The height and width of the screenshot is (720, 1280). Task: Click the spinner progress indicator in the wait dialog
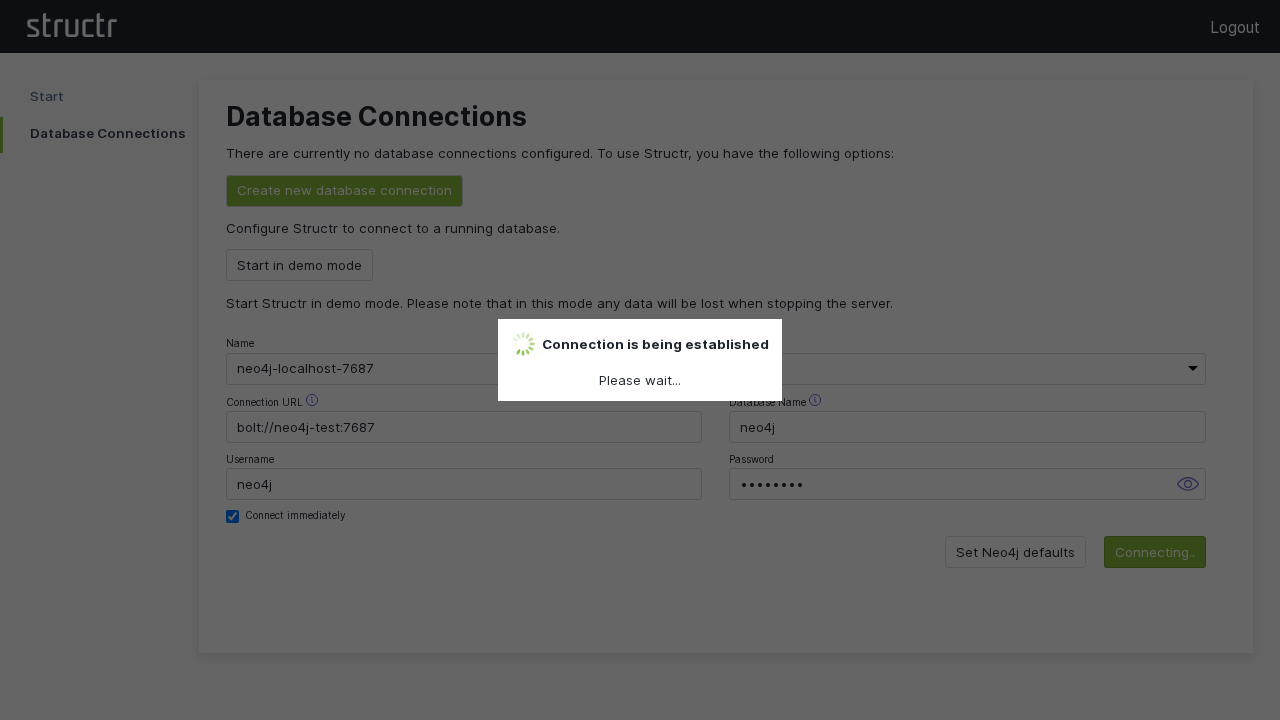click(x=523, y=344)
